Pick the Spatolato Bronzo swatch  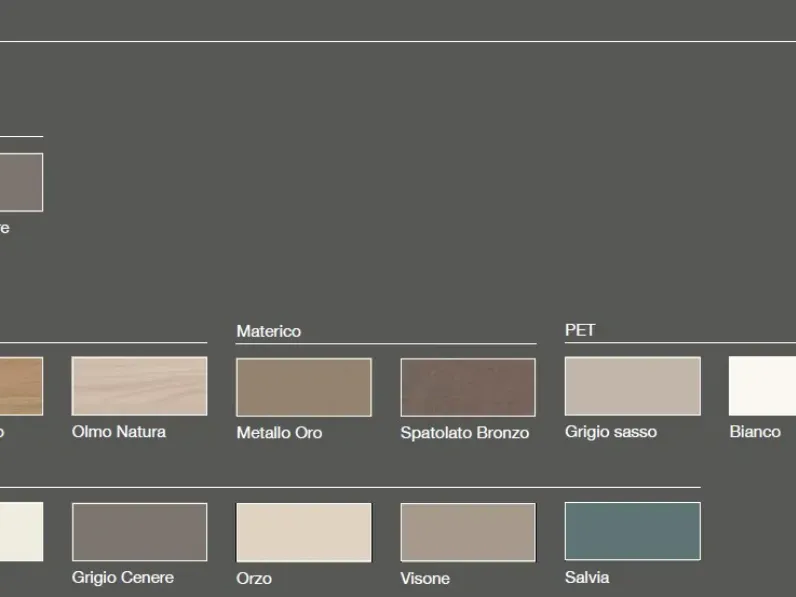pyautogui.click(x=468, y=387)
